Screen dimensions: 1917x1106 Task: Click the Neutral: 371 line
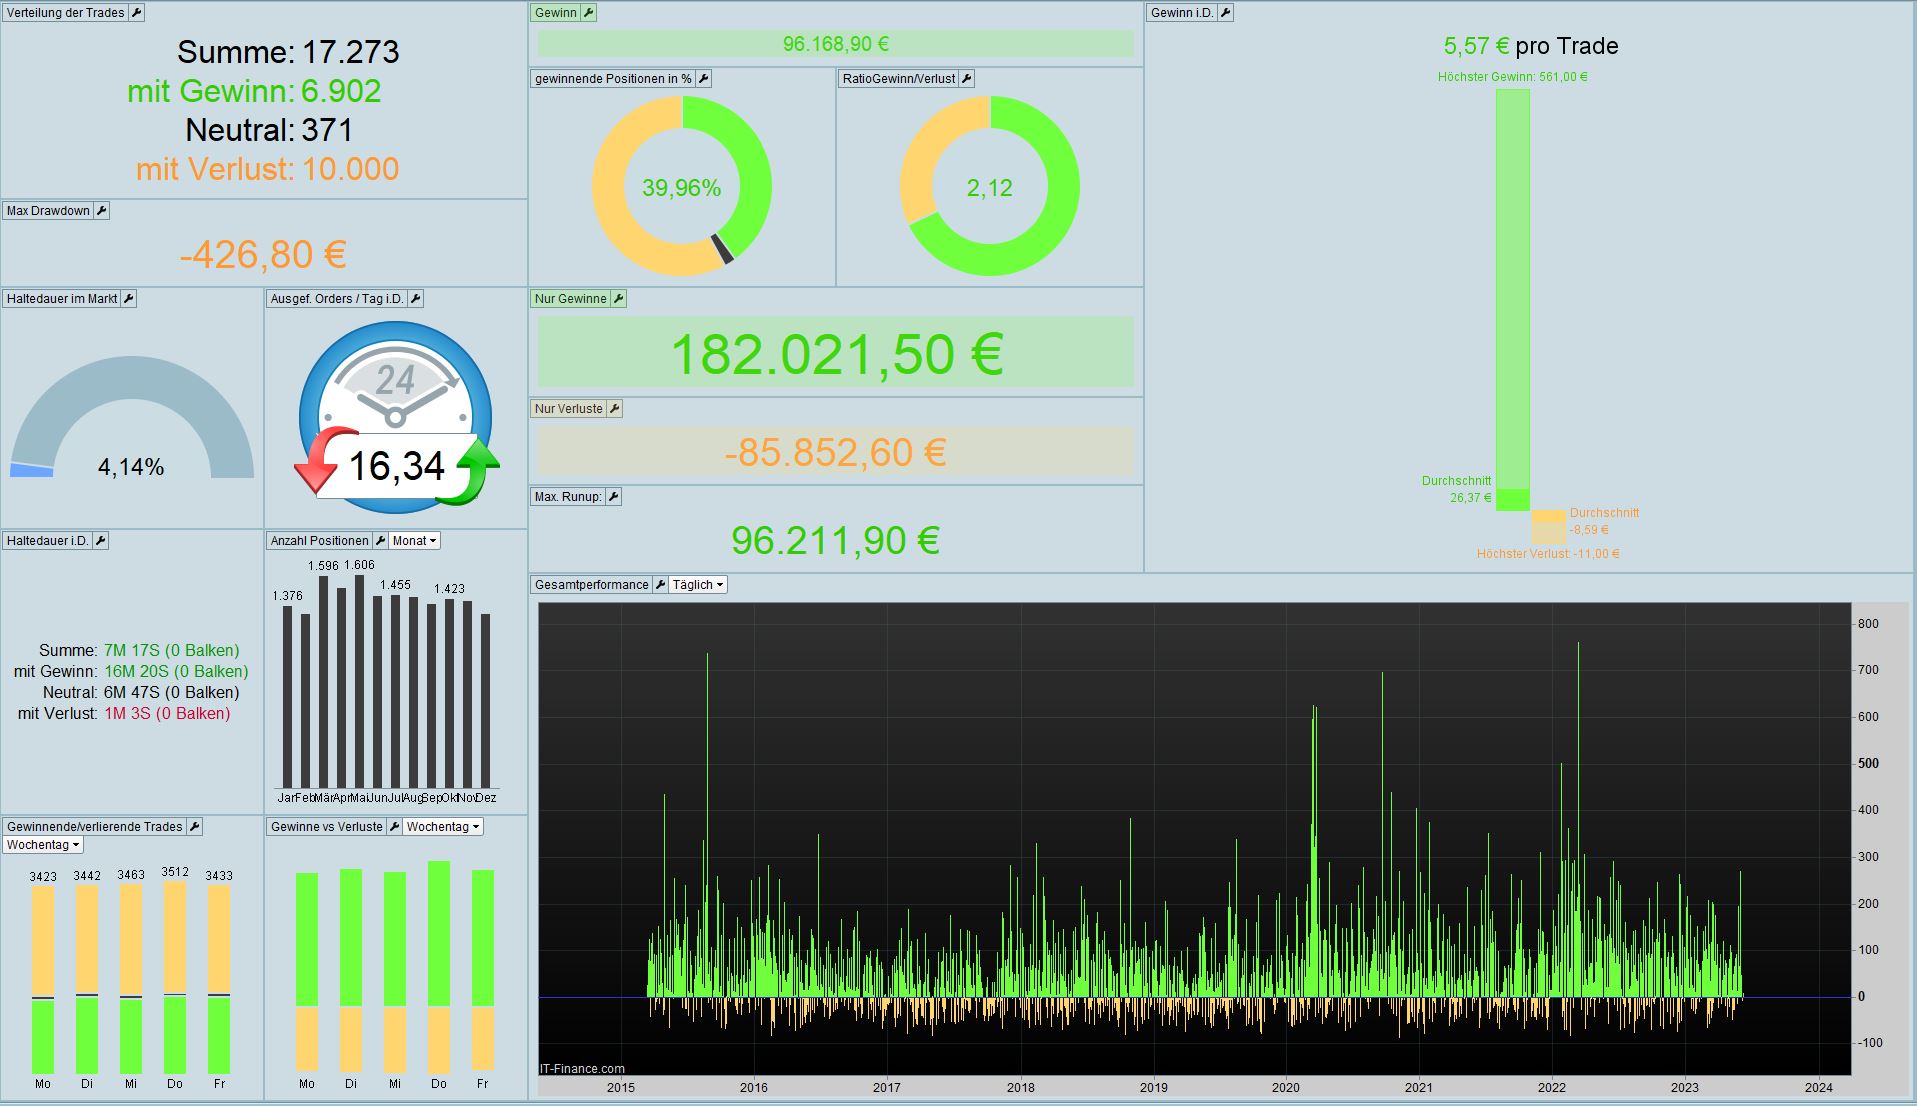coord(269,130)
